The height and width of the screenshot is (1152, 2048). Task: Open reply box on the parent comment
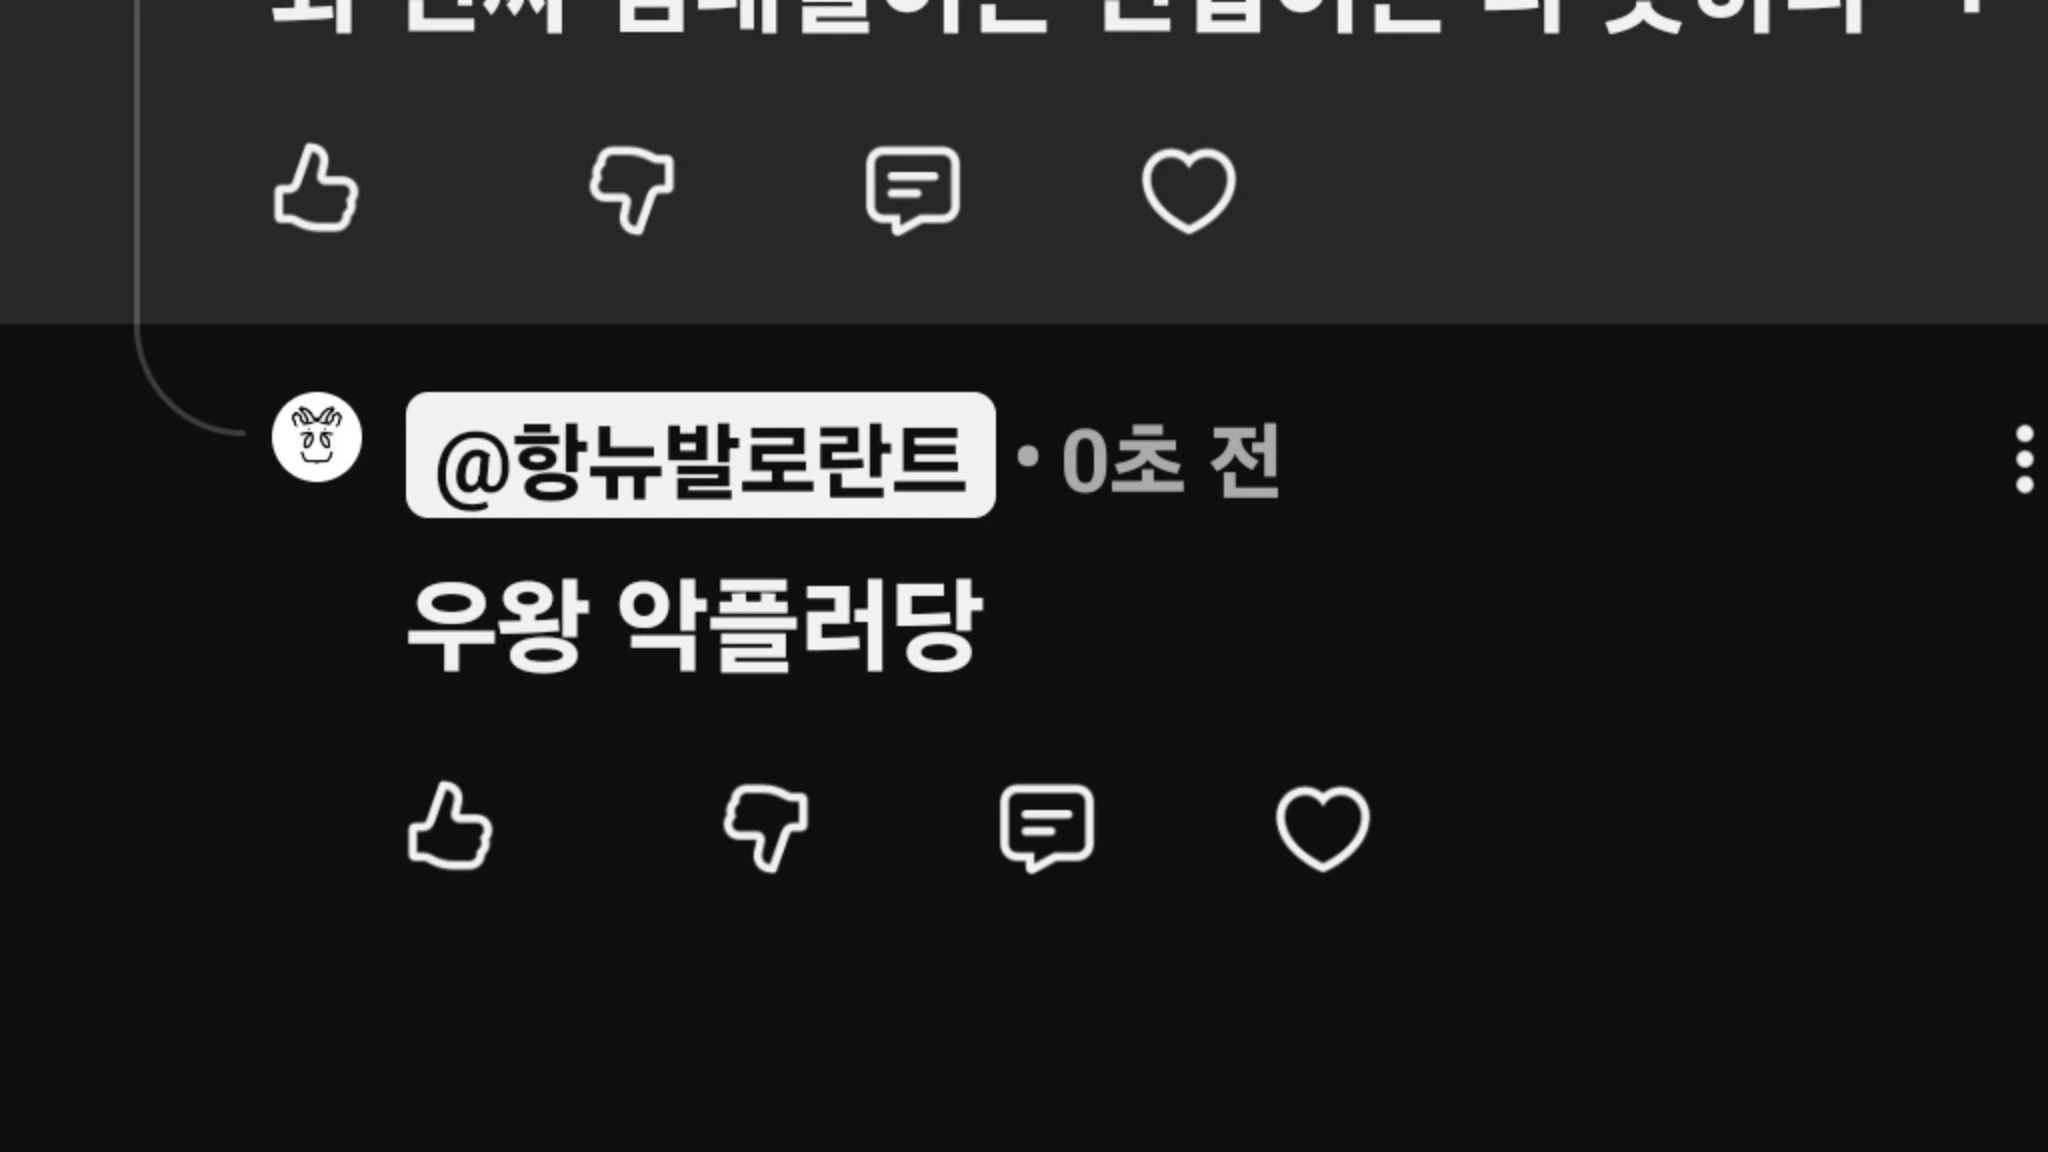tap(912, 190)
